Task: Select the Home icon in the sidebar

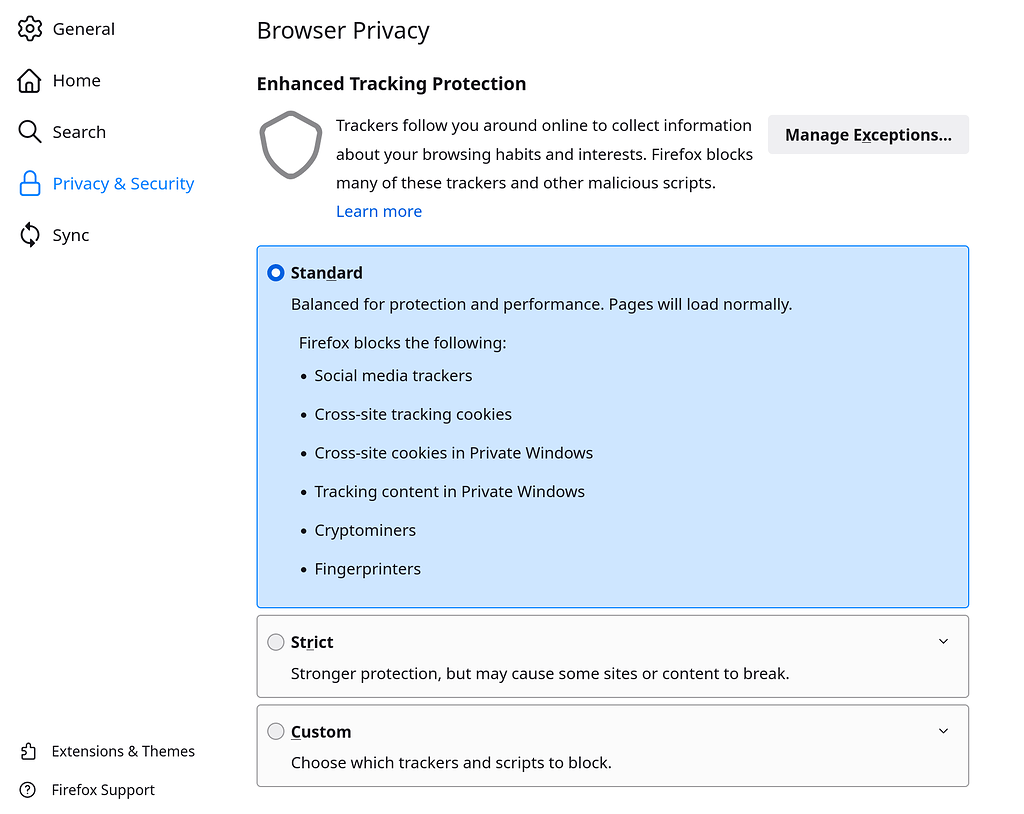Action: (x=30, y=80)
